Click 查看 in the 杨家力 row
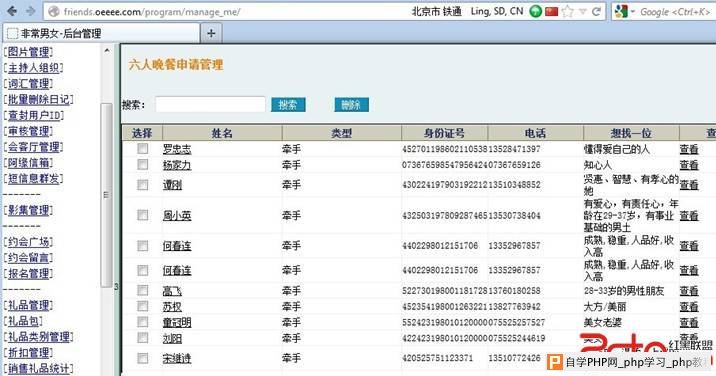Image resolution: width=716 pixels, height=376 pixels. (689, 164)
